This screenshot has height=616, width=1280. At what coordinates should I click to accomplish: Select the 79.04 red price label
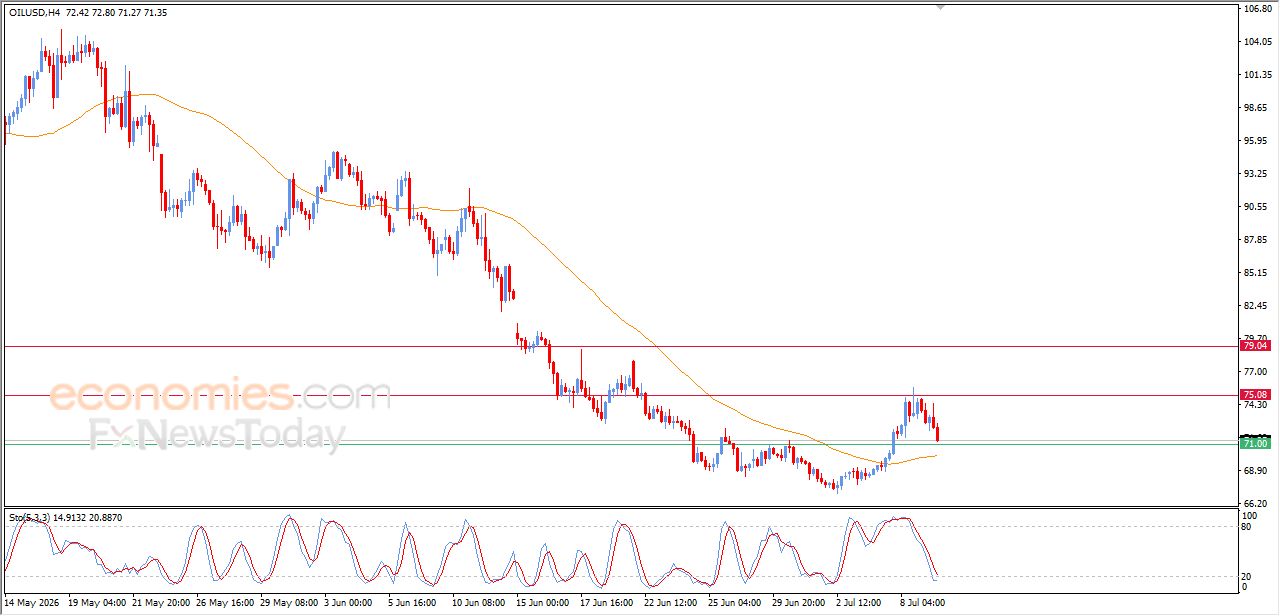click(1254, 345)
